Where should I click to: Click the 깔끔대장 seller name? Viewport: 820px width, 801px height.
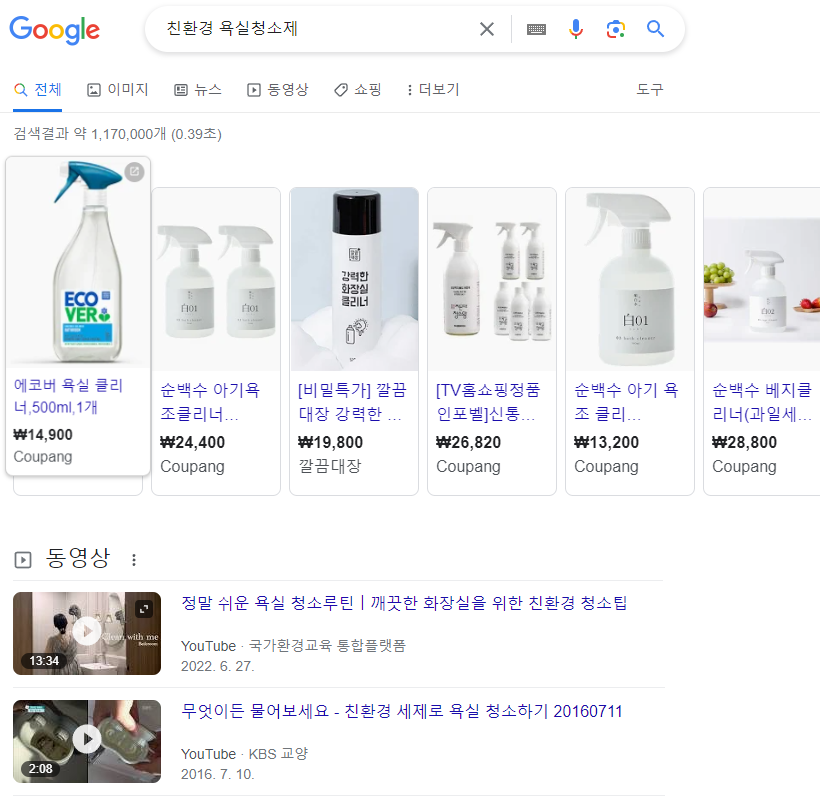(329, 466)
